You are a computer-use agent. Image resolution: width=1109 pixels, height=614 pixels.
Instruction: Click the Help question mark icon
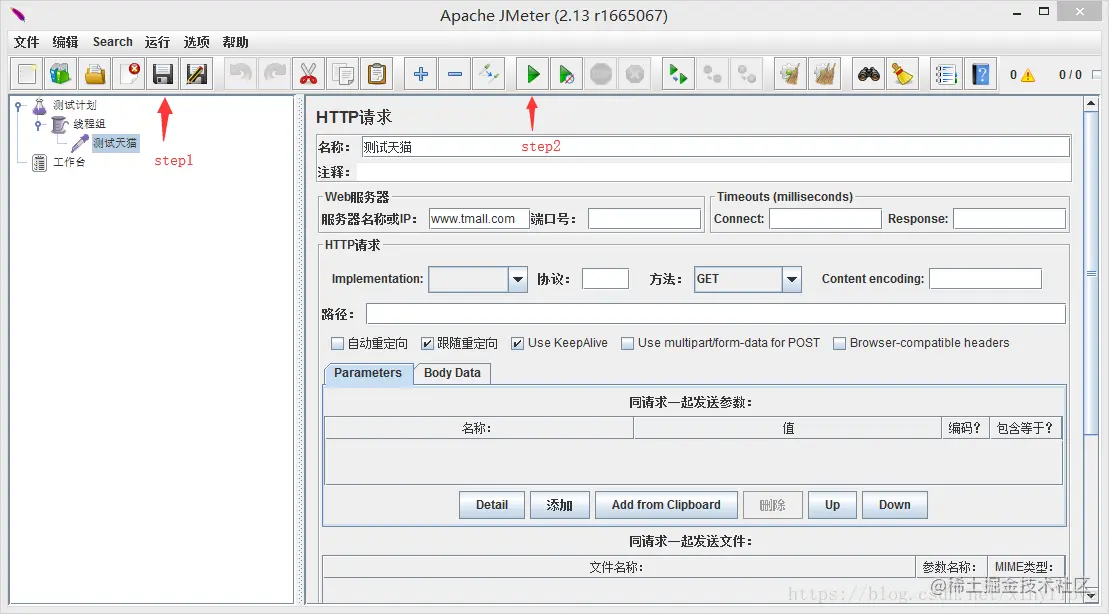coord(980,74)
